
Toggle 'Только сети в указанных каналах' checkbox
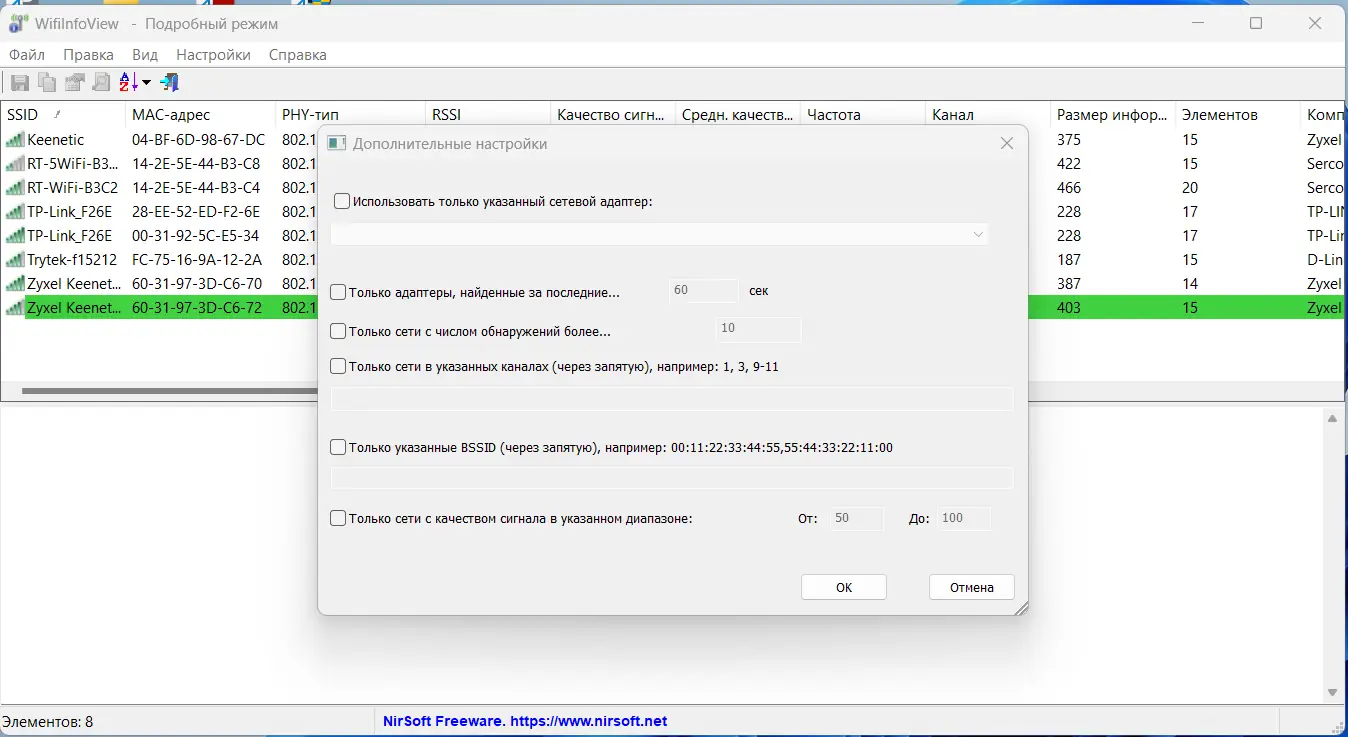(338, 366)
